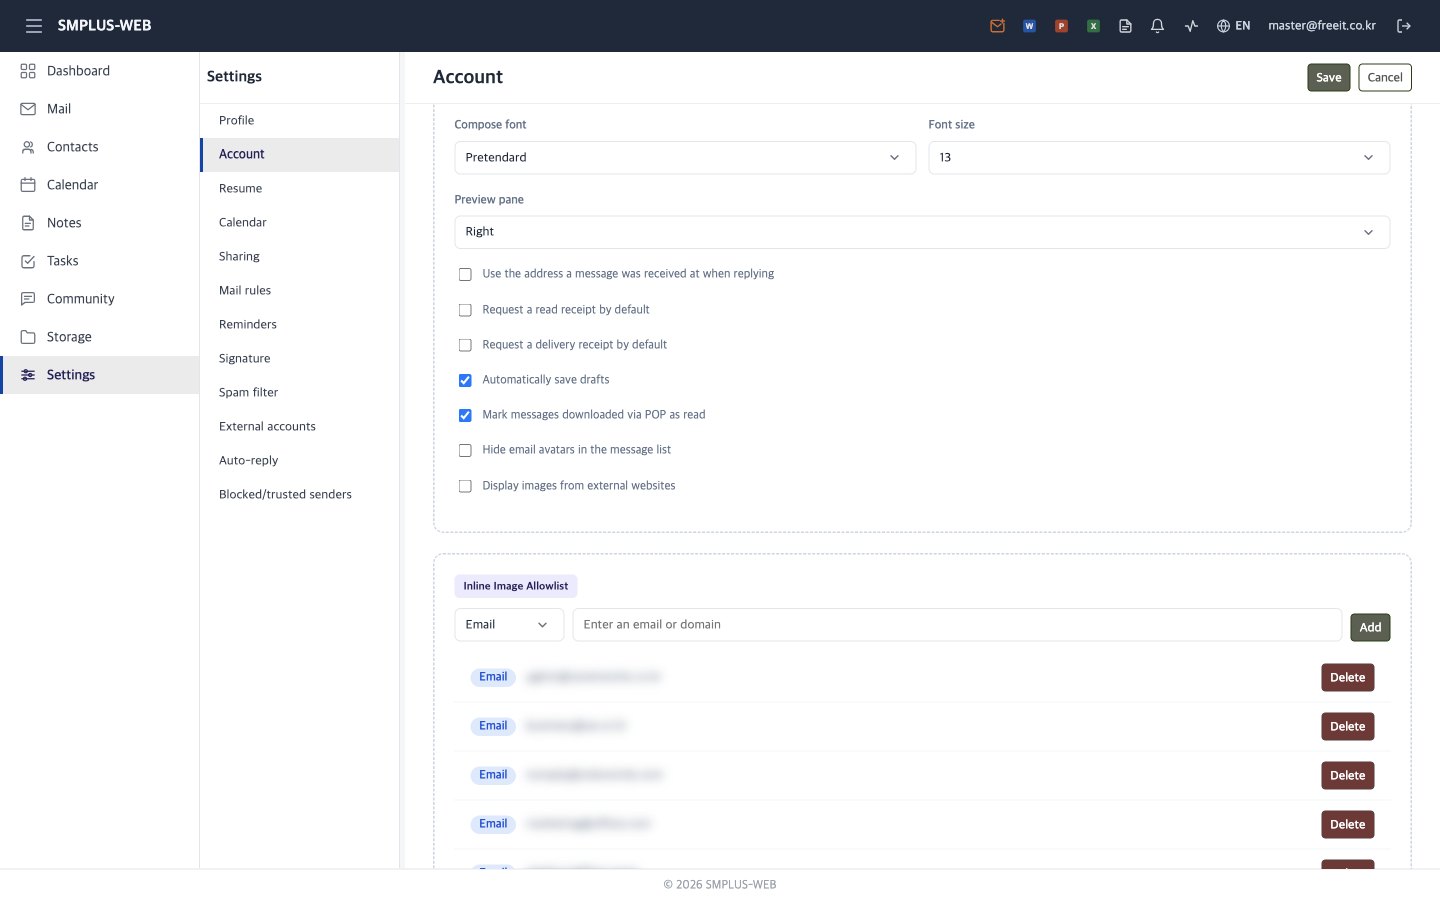The width and height of the screenshot is (1440, 900).
Task: Open the External accounts settings page
Action: click(300, 426)
